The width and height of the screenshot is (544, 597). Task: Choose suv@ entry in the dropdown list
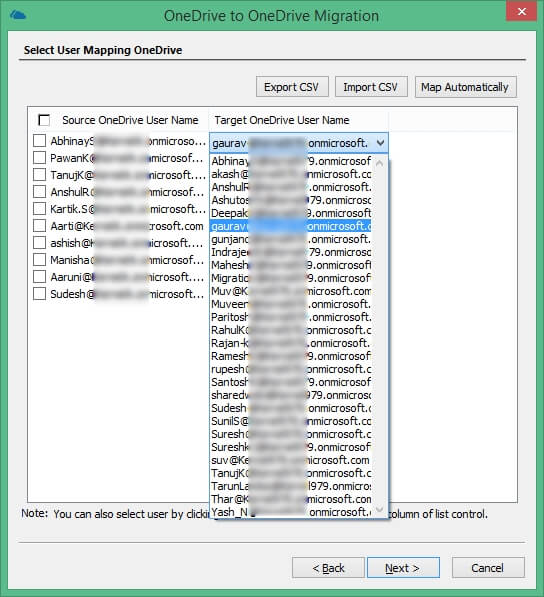point(291,460)
